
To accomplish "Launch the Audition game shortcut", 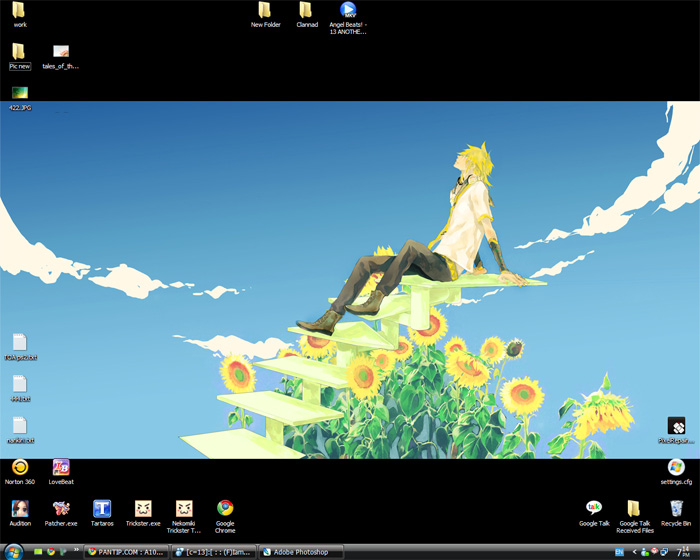I will tap(20, 513).
